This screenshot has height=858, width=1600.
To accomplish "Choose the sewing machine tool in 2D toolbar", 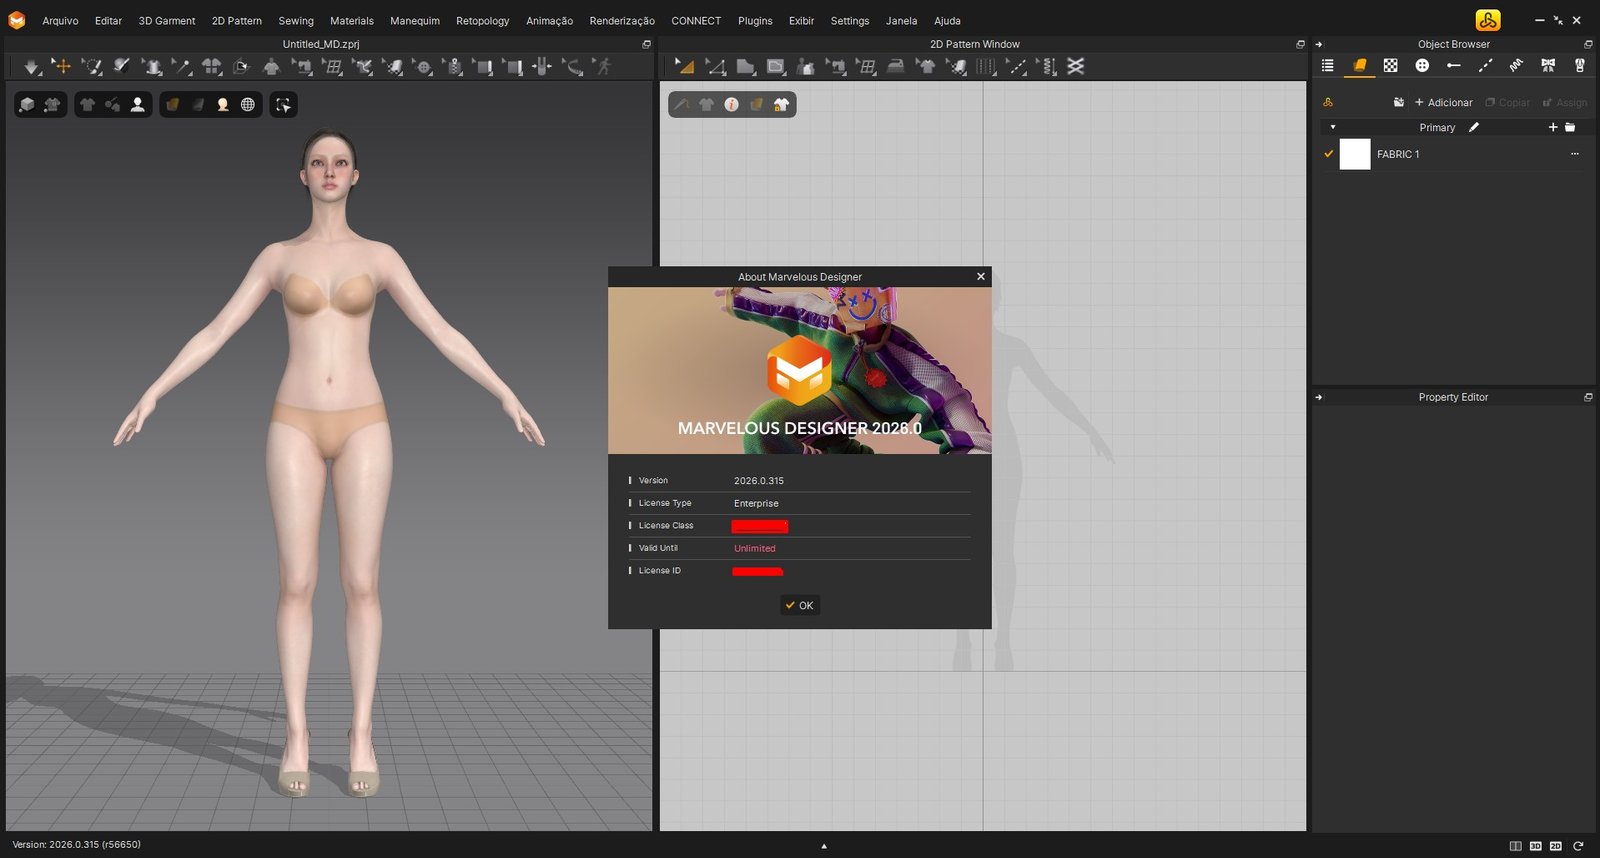I will (x=836, y=66).
